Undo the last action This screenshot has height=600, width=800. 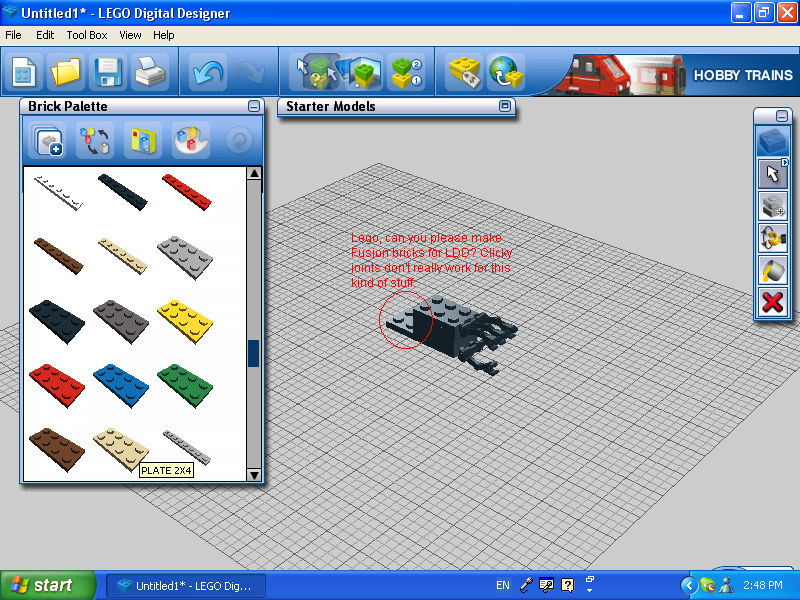click(208, 72)
